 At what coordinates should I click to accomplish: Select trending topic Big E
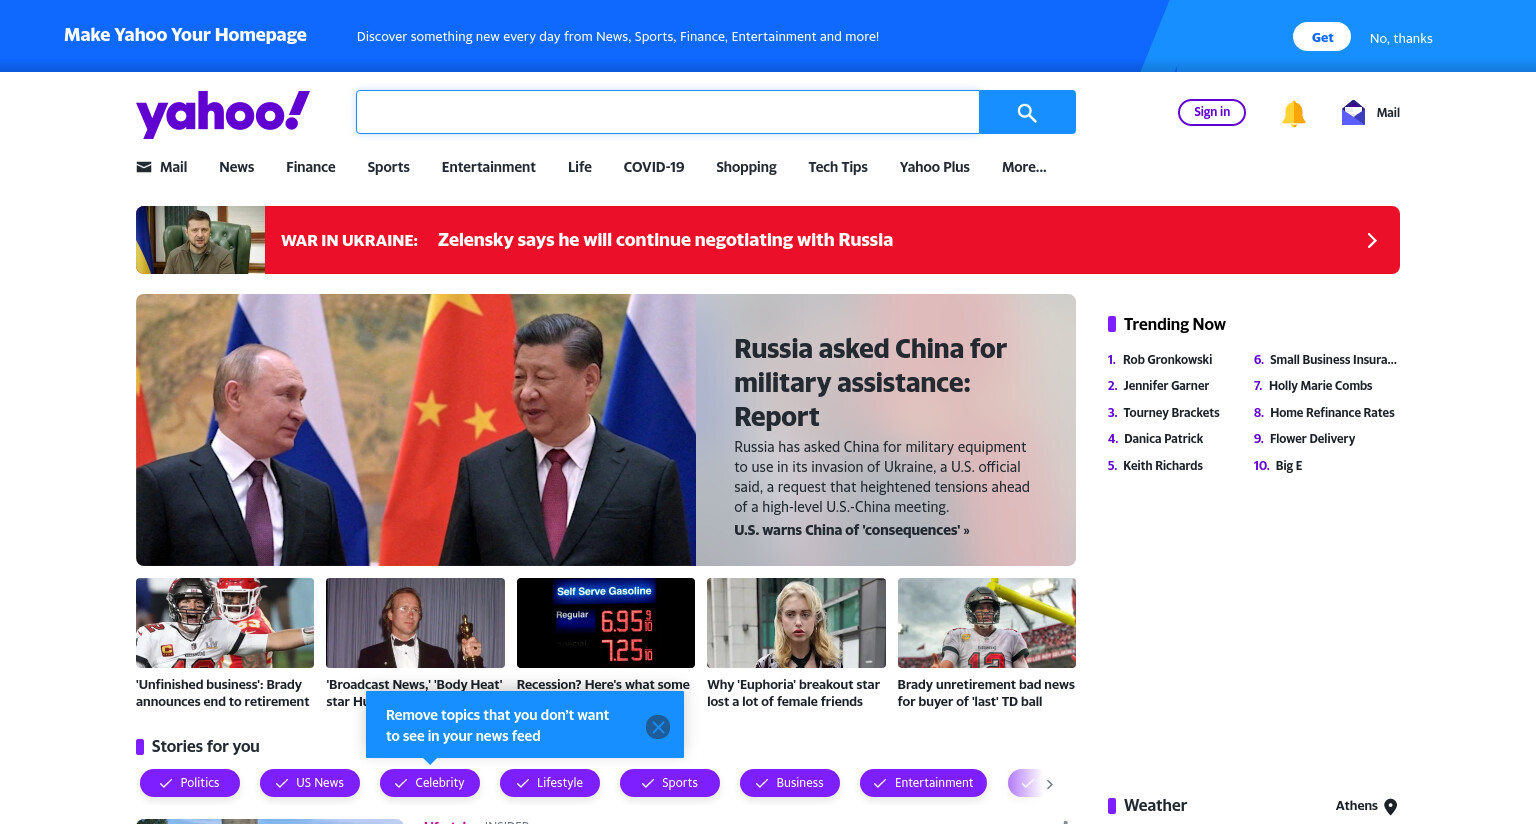point(1289,466)
